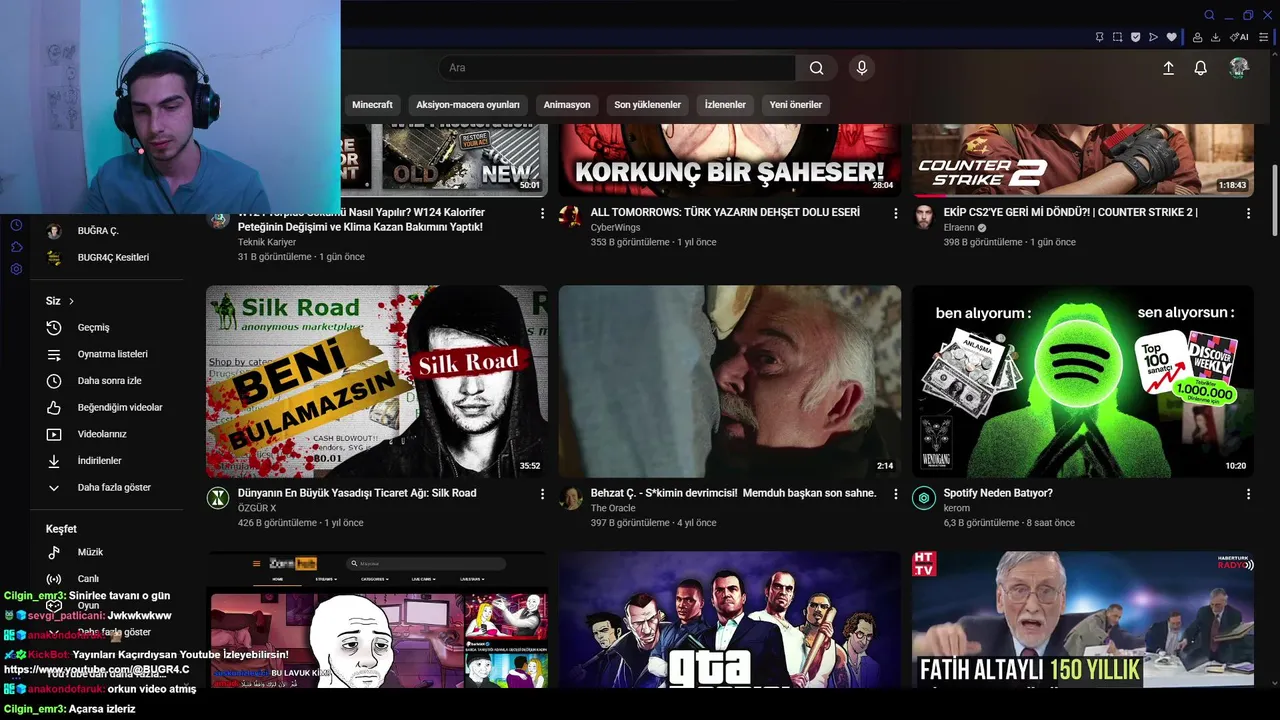The height and width of the screenshot is (720, 1280).
Task: Open the browser profile icon
Action: [x=1198, y=37]
